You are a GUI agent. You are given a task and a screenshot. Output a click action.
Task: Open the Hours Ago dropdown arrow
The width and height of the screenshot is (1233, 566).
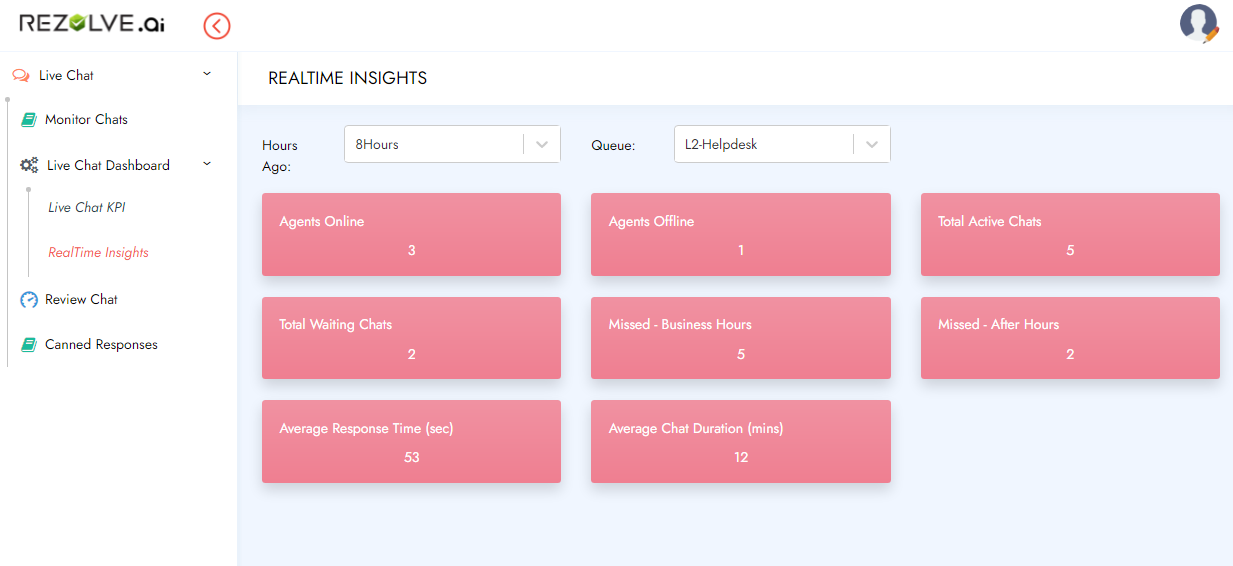542,144
